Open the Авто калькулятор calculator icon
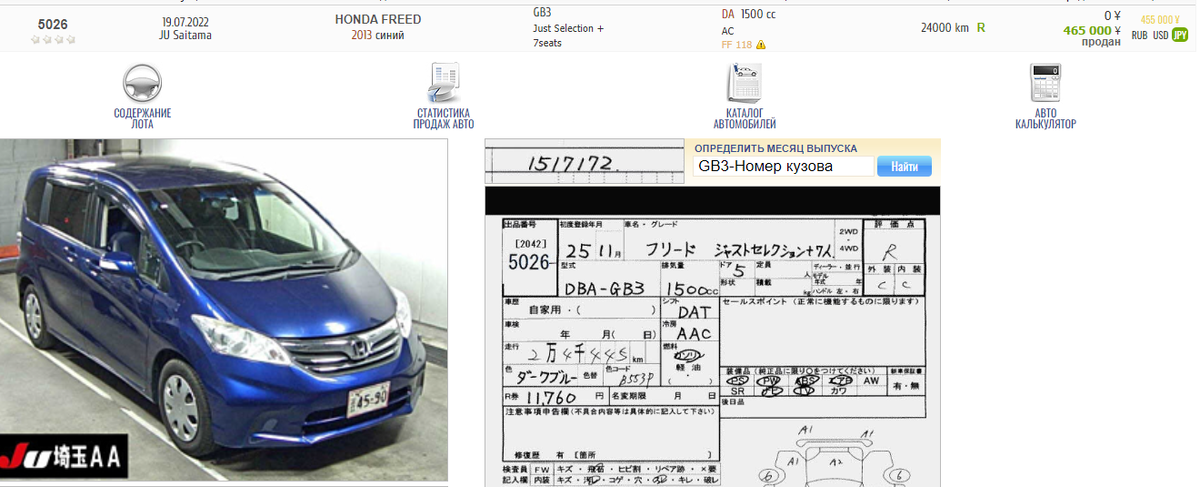Screen dimensions: 1200x487 [x=1045, y=83]
